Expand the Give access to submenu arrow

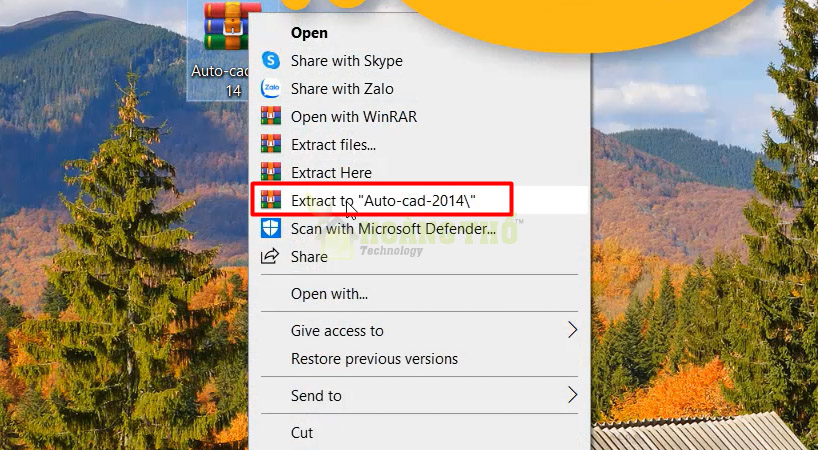(x=572, y=330)
